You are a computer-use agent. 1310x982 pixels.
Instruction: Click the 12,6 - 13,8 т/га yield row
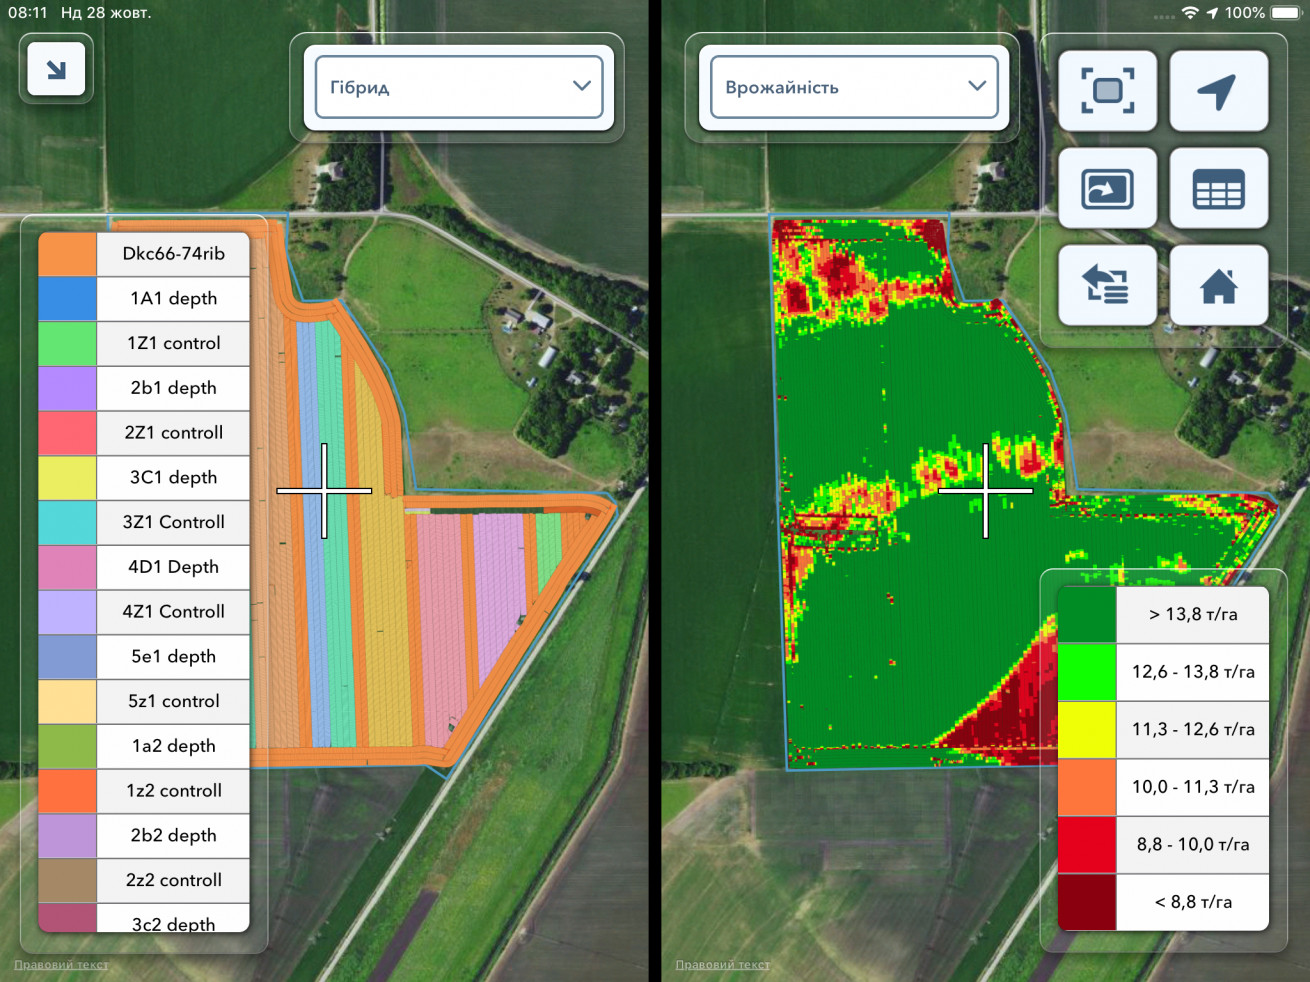[x=1163, y=672]
